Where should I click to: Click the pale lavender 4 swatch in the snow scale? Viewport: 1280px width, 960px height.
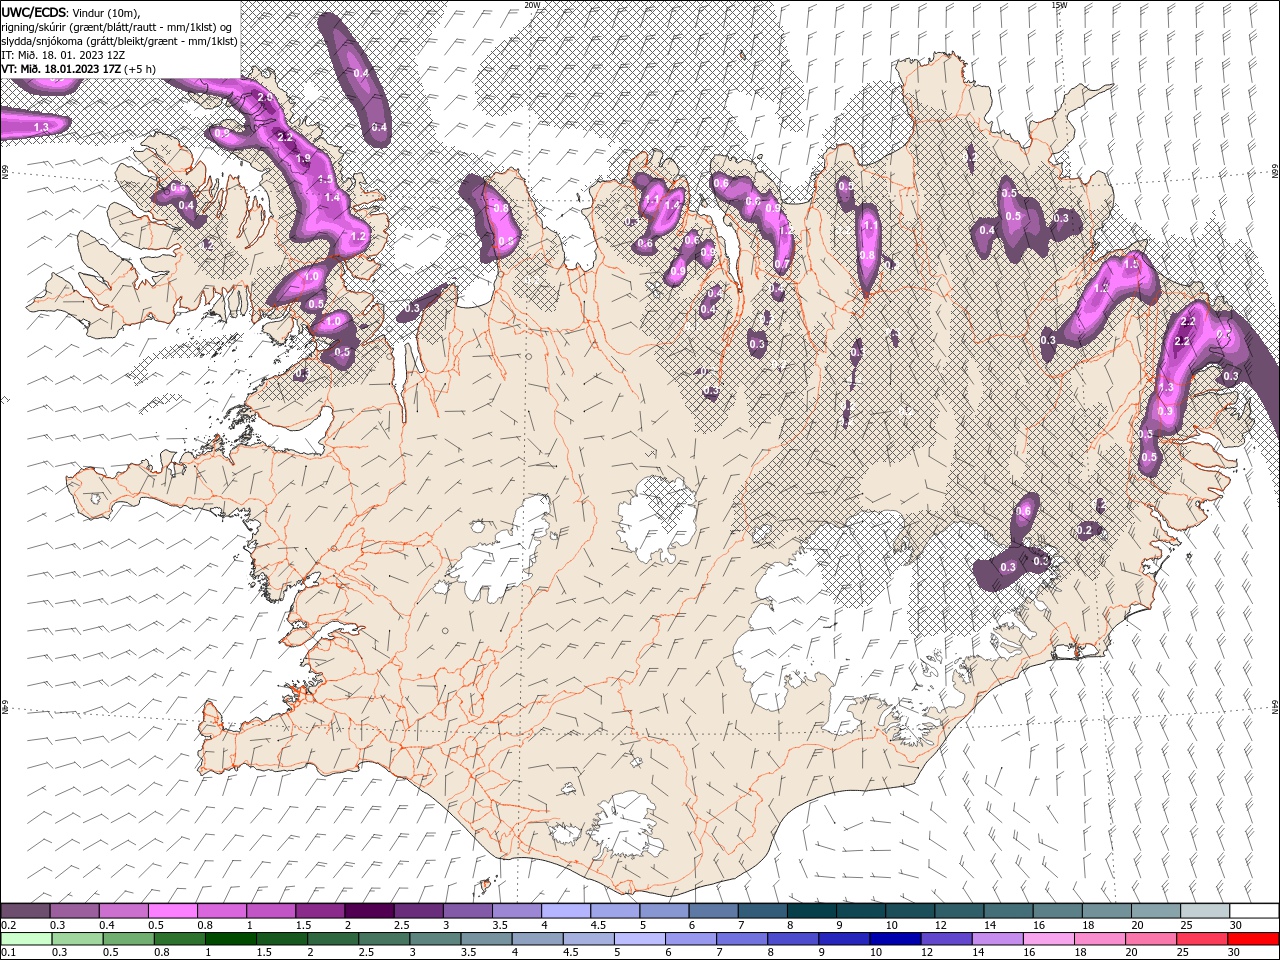(x=565, y=911)
